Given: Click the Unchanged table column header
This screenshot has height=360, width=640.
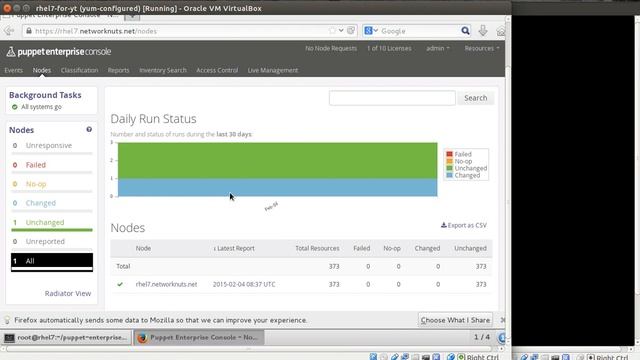Looking at the screenshot, I should tap(470, 248).
